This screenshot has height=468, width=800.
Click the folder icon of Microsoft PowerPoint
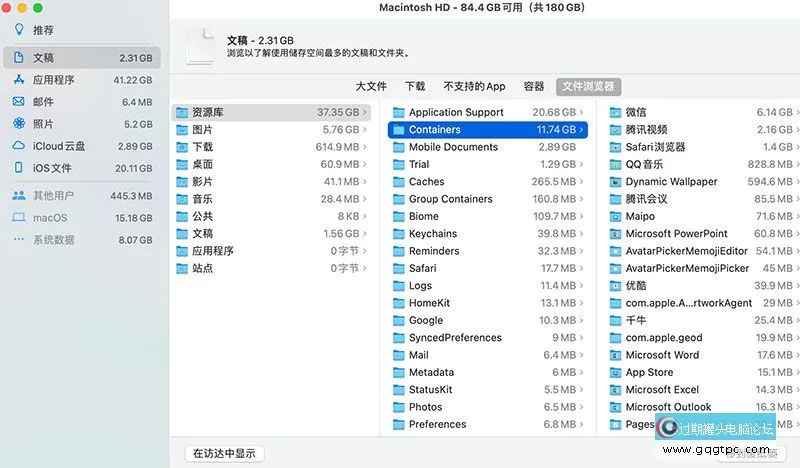pyautogui.click(x=616, y=234)
